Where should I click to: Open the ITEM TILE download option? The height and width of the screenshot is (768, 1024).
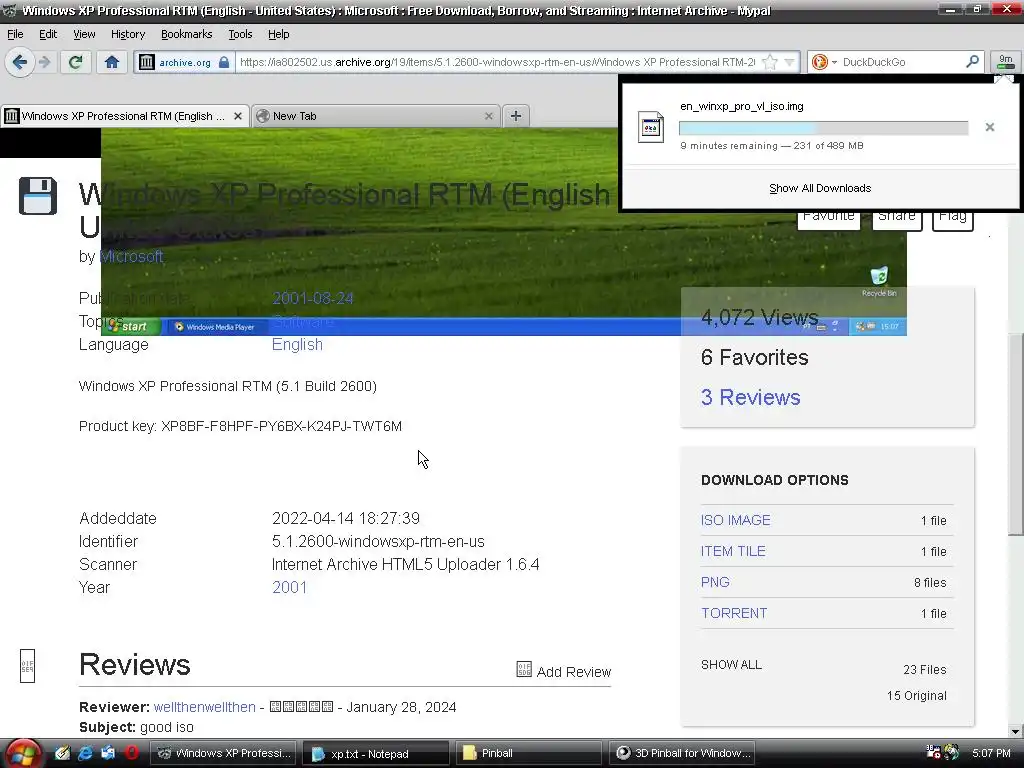click(x=733, y=551)
